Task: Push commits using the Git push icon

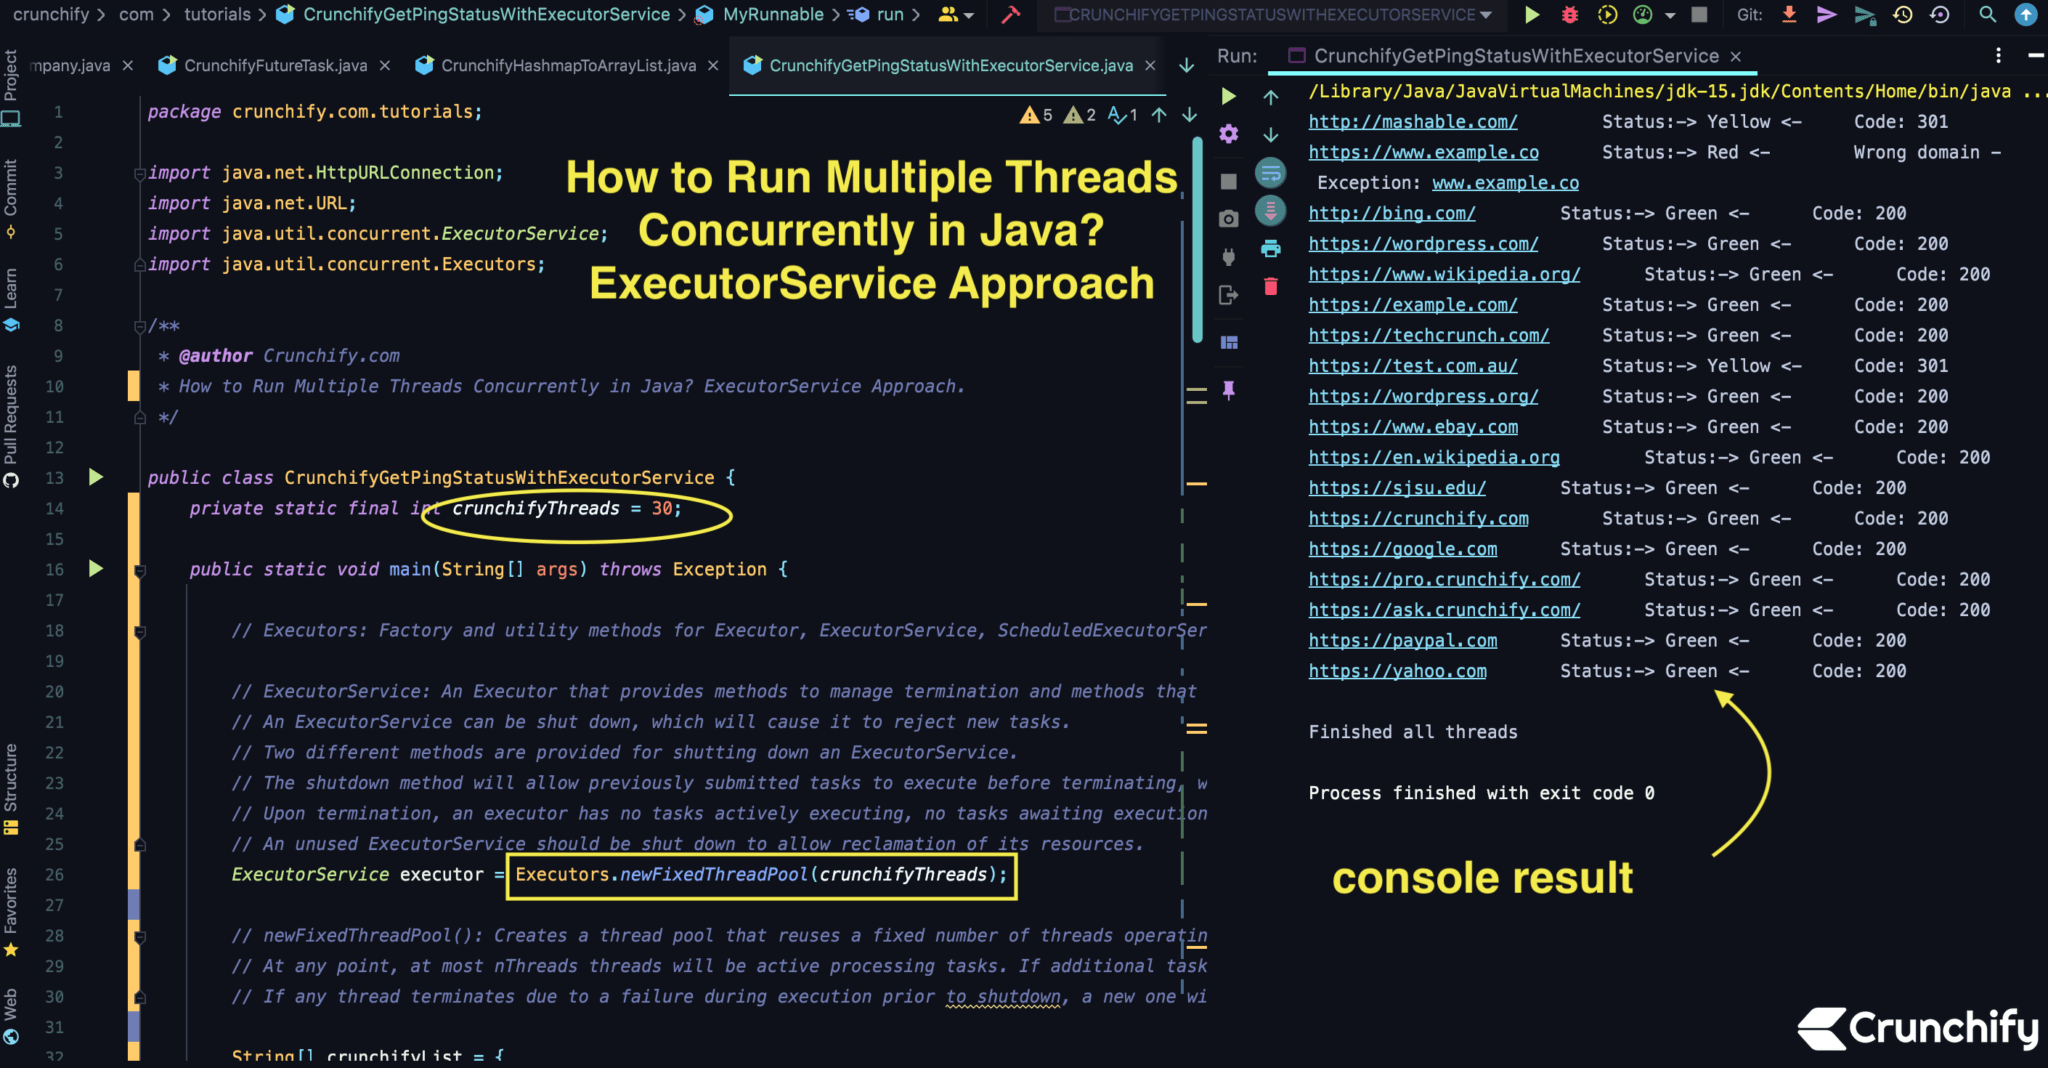Action: click(1829, 15)
